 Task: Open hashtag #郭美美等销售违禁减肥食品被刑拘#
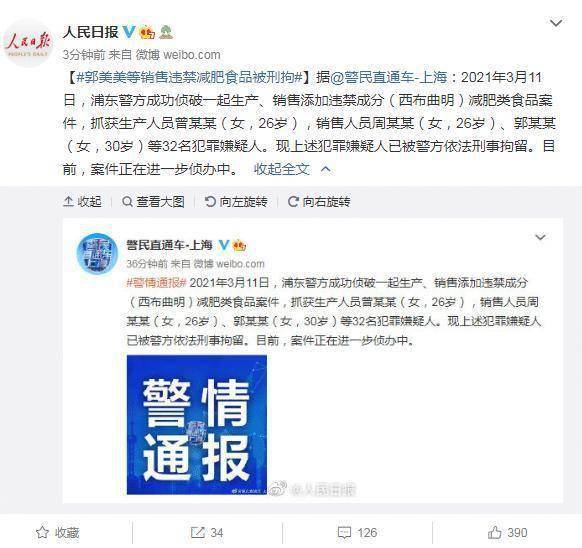pyautogui.click(x=190, y=77)
